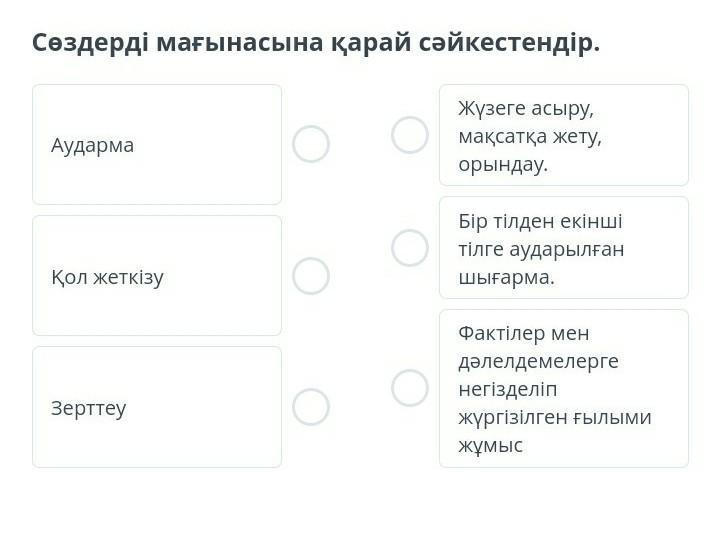Pick the 'Бір тілден екінші тілге' definition card
Image resolution: width=703 pixels, height=536 pixels.
(563, 247)
